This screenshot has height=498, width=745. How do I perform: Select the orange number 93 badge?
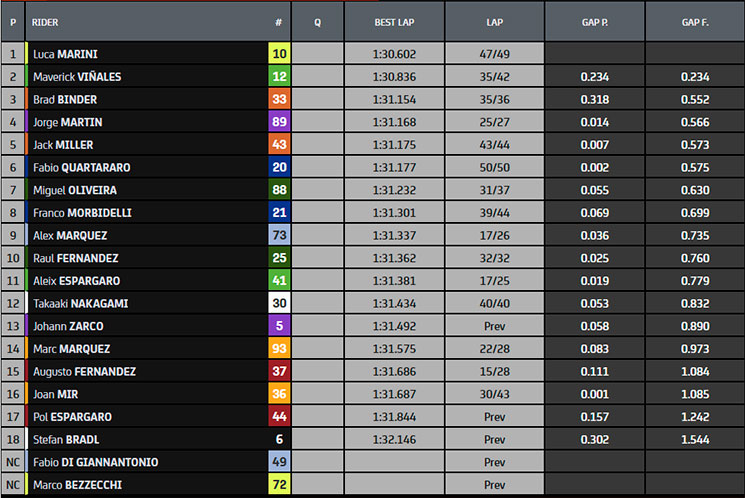279,349
